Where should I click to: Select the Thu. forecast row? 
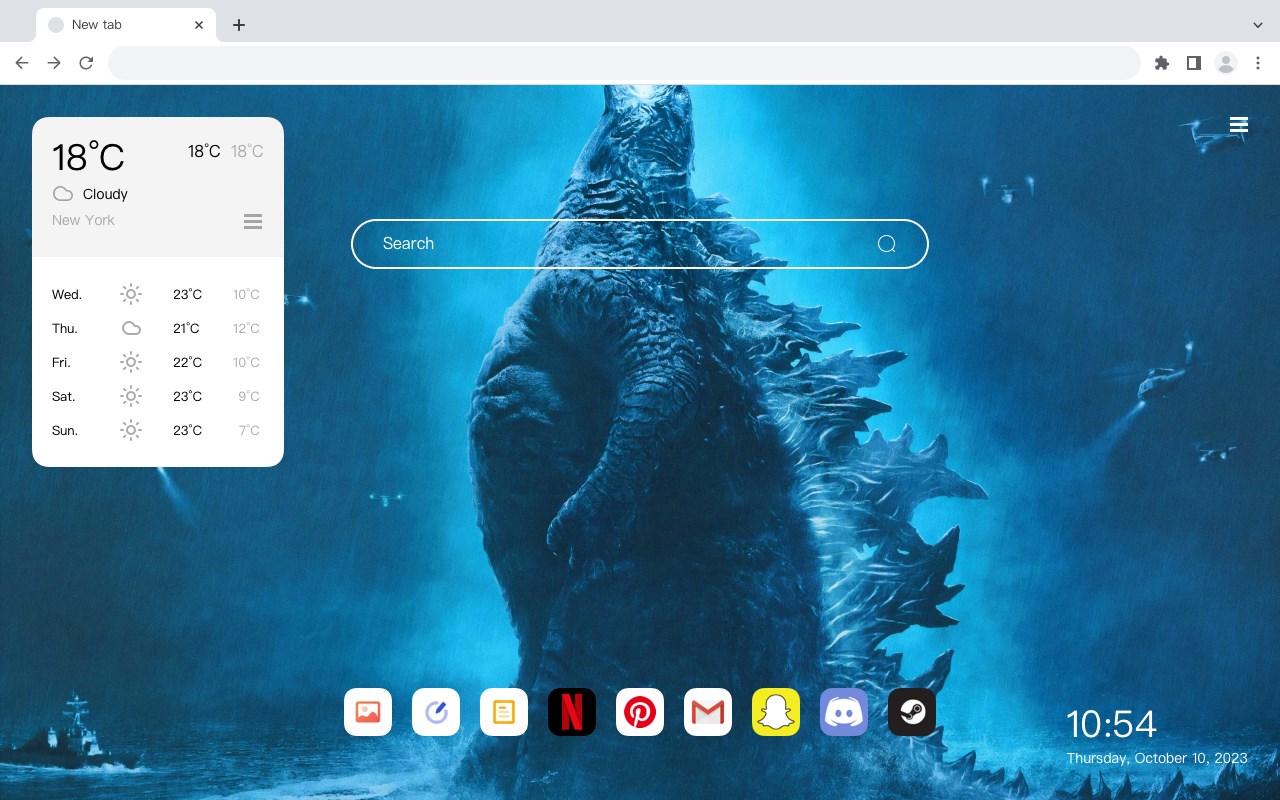point(158,328)
